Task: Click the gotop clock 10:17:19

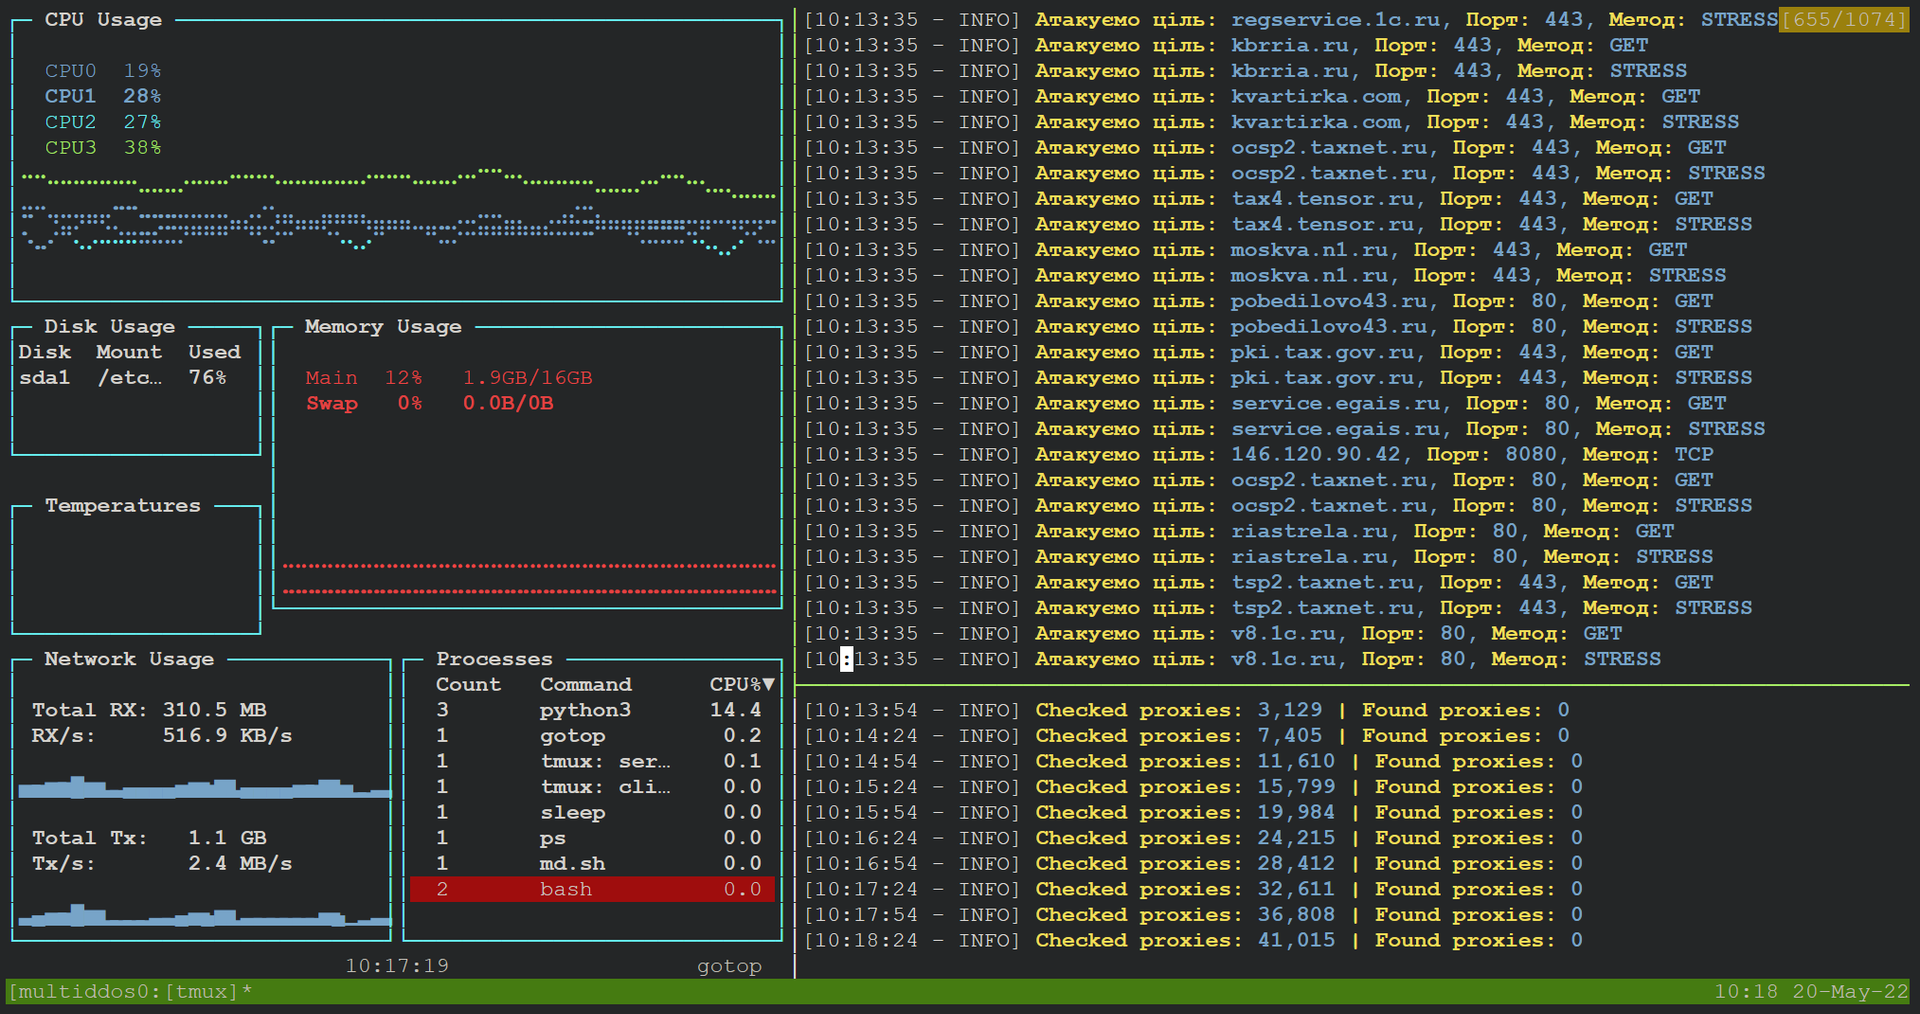Action: tap(397, 966)
